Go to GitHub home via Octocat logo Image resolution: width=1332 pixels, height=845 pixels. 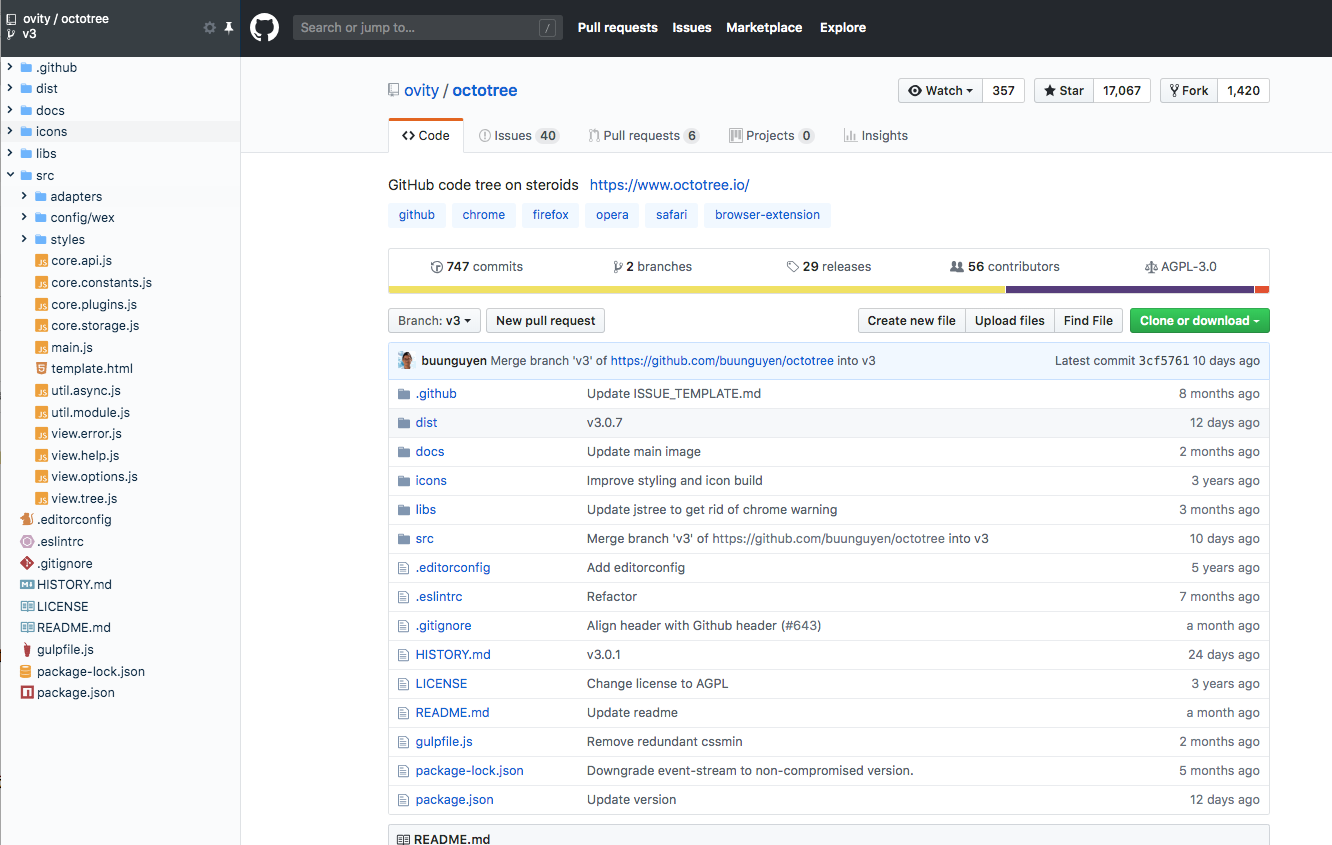[x=264, y=27]
